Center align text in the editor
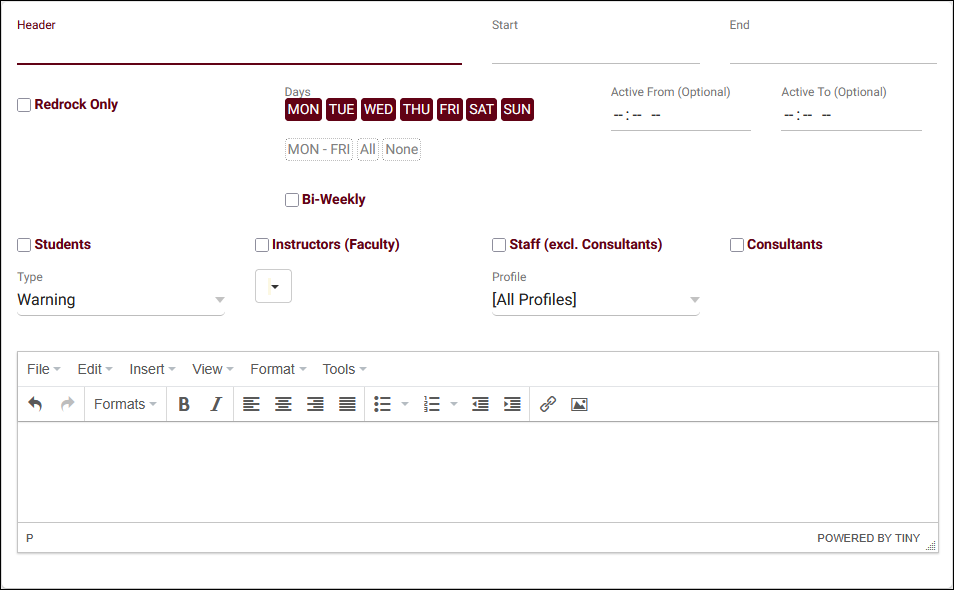The image size is (954, 590). (x=283, y=404)
